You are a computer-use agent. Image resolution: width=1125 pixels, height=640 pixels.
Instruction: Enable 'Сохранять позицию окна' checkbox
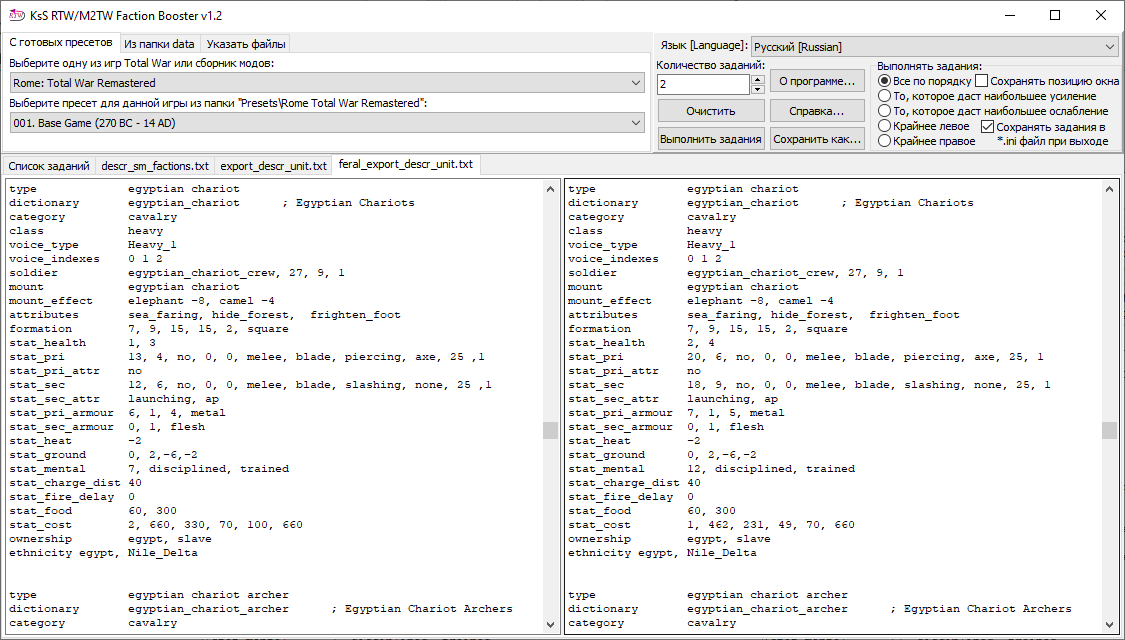coord(982,81)
